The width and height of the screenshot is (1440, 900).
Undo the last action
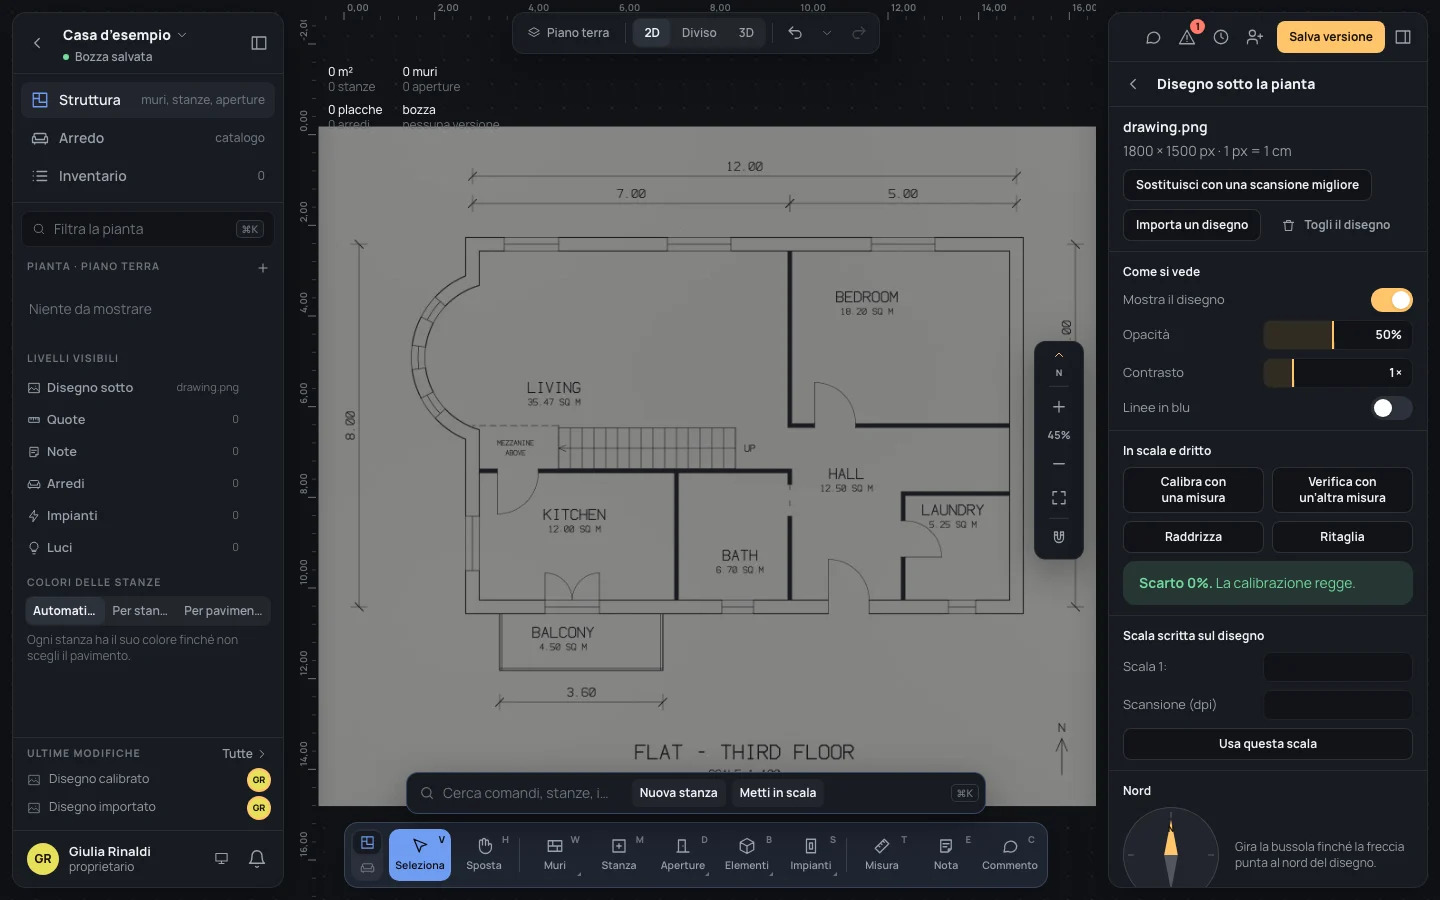(795, 33)
